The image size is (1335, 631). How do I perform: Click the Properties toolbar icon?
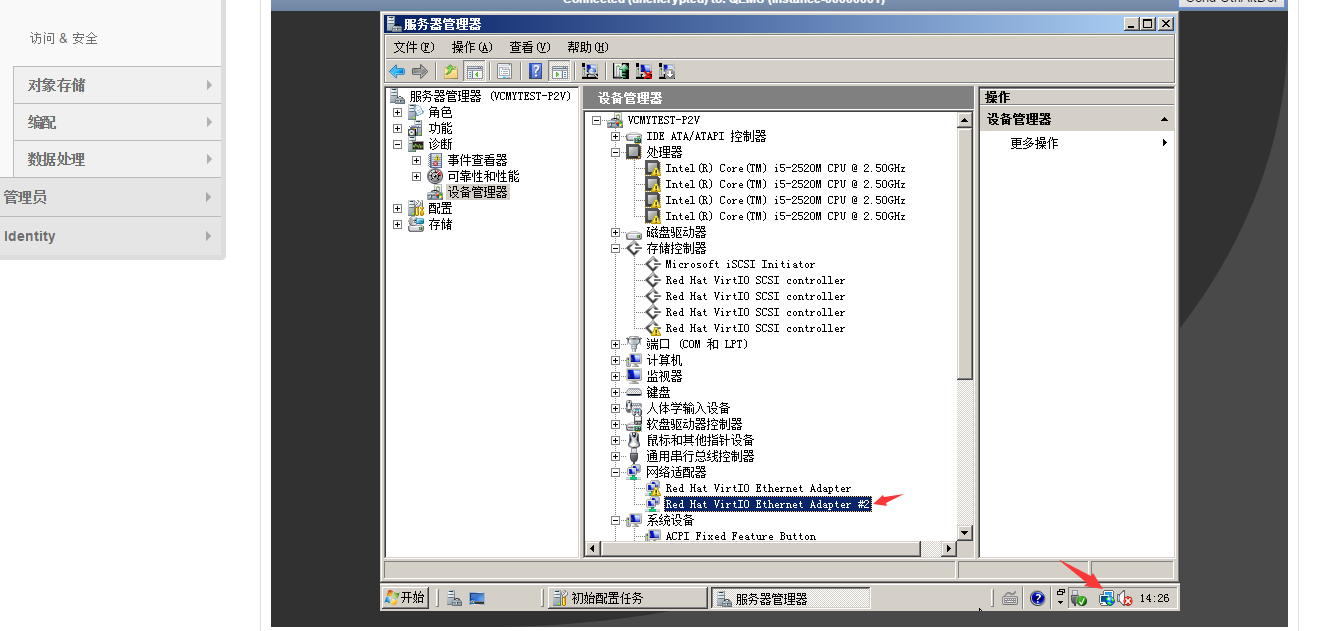(x=504, y=71)
